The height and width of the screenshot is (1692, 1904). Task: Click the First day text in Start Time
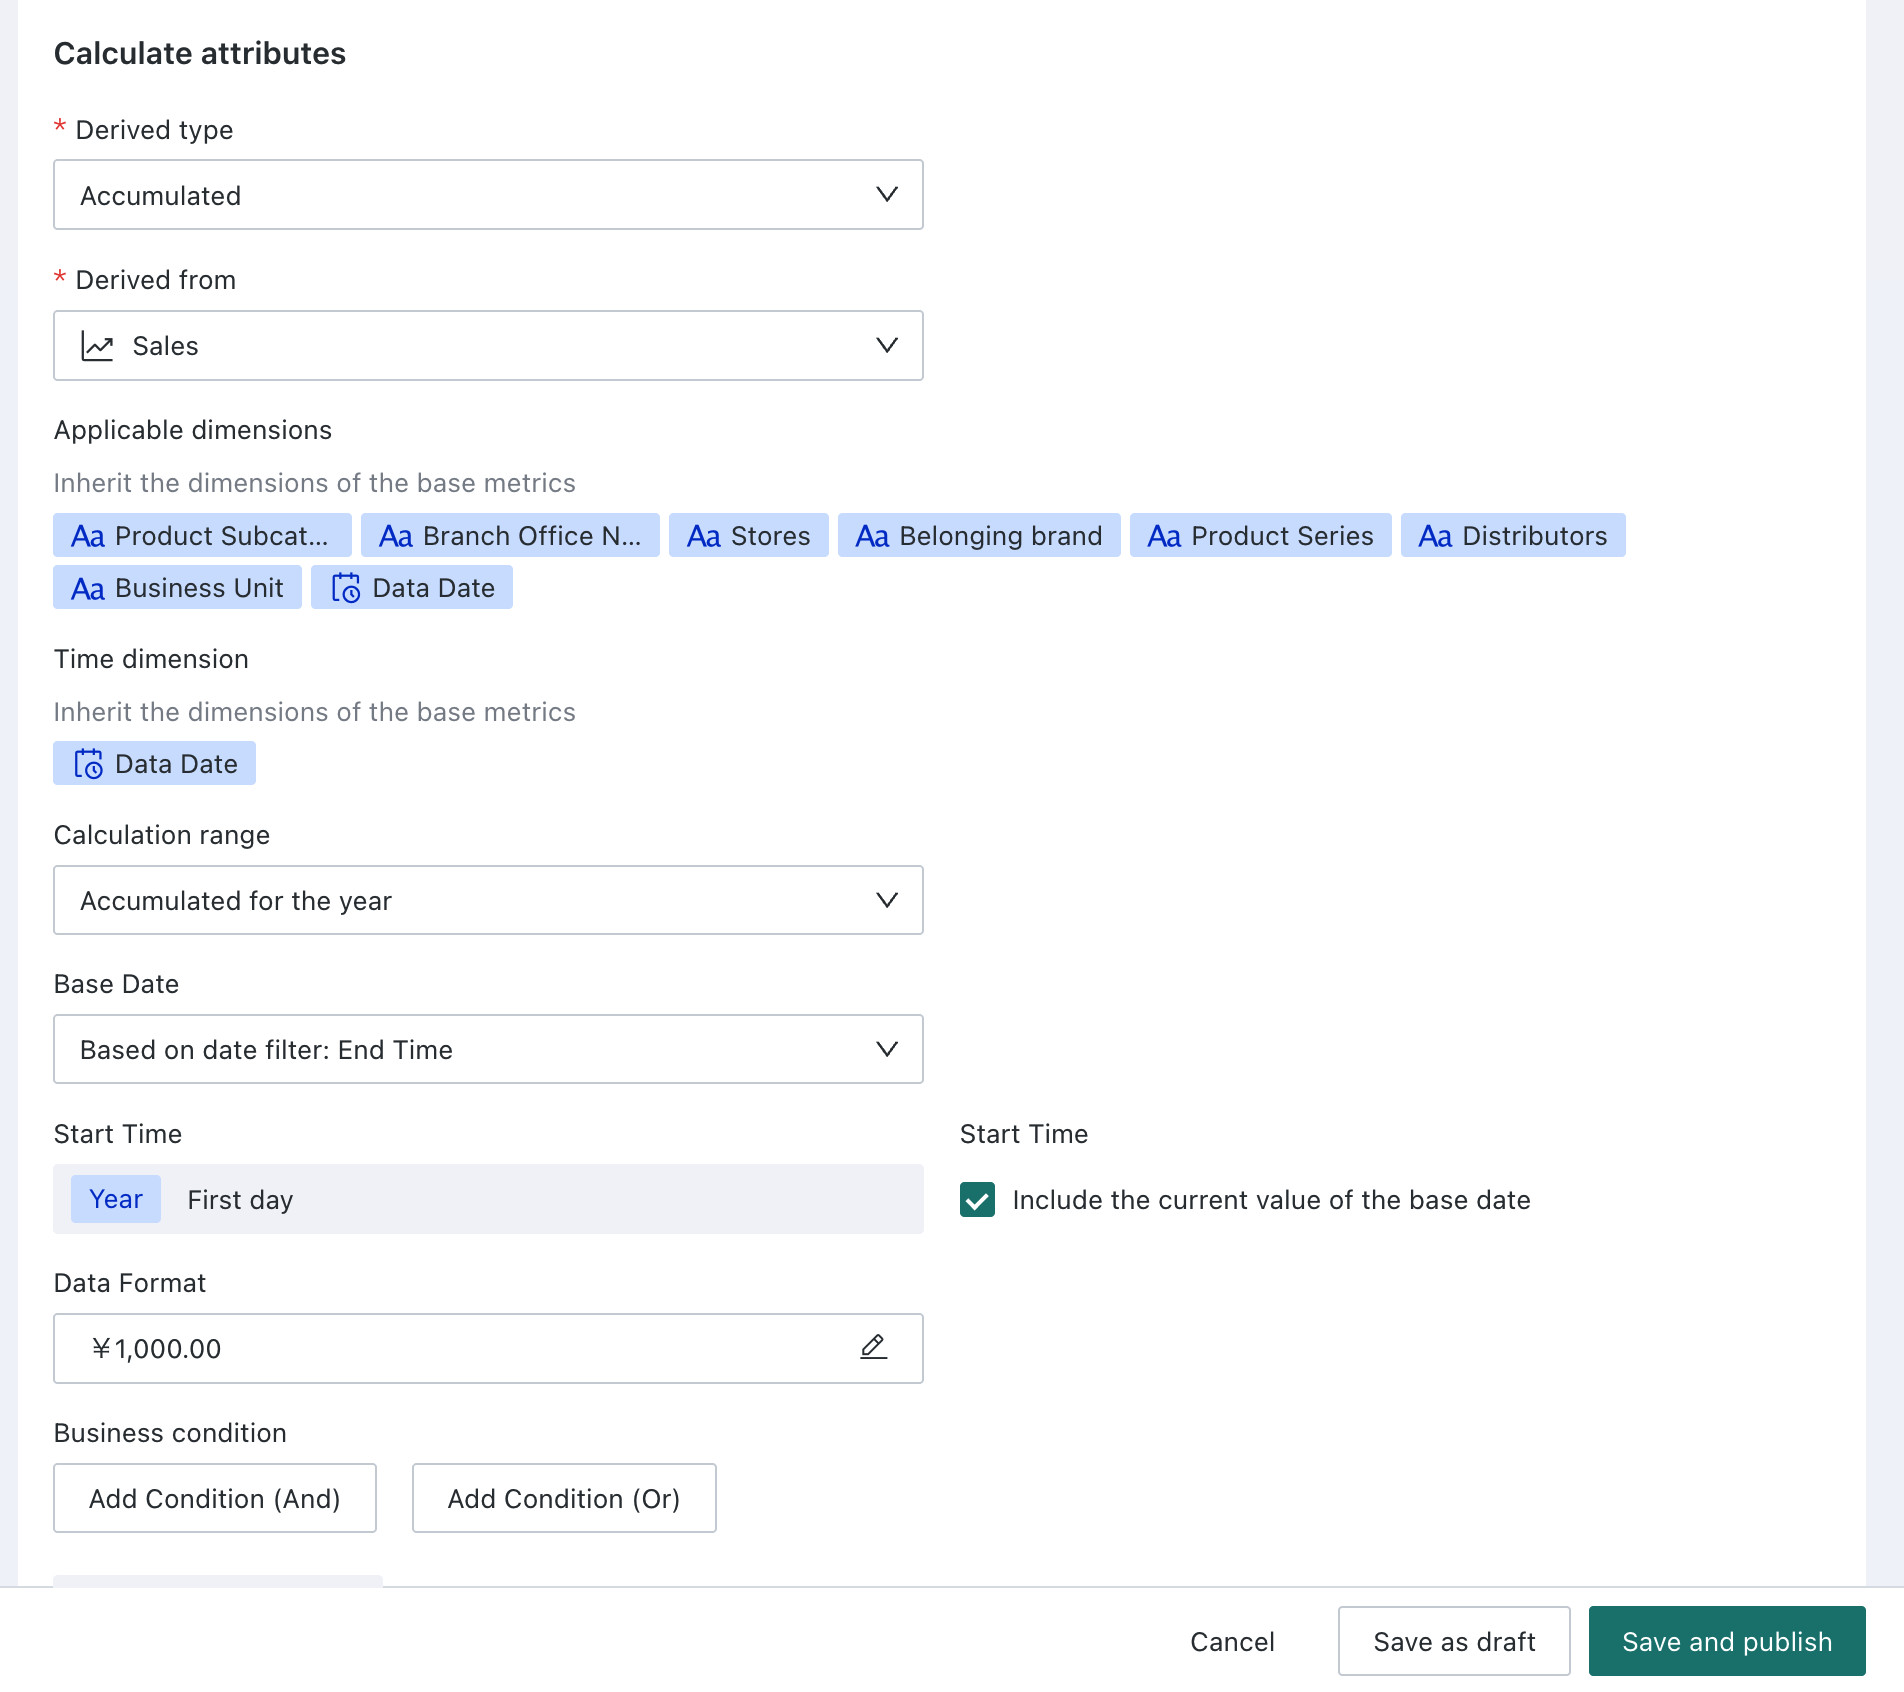[x=240, y=1200]
